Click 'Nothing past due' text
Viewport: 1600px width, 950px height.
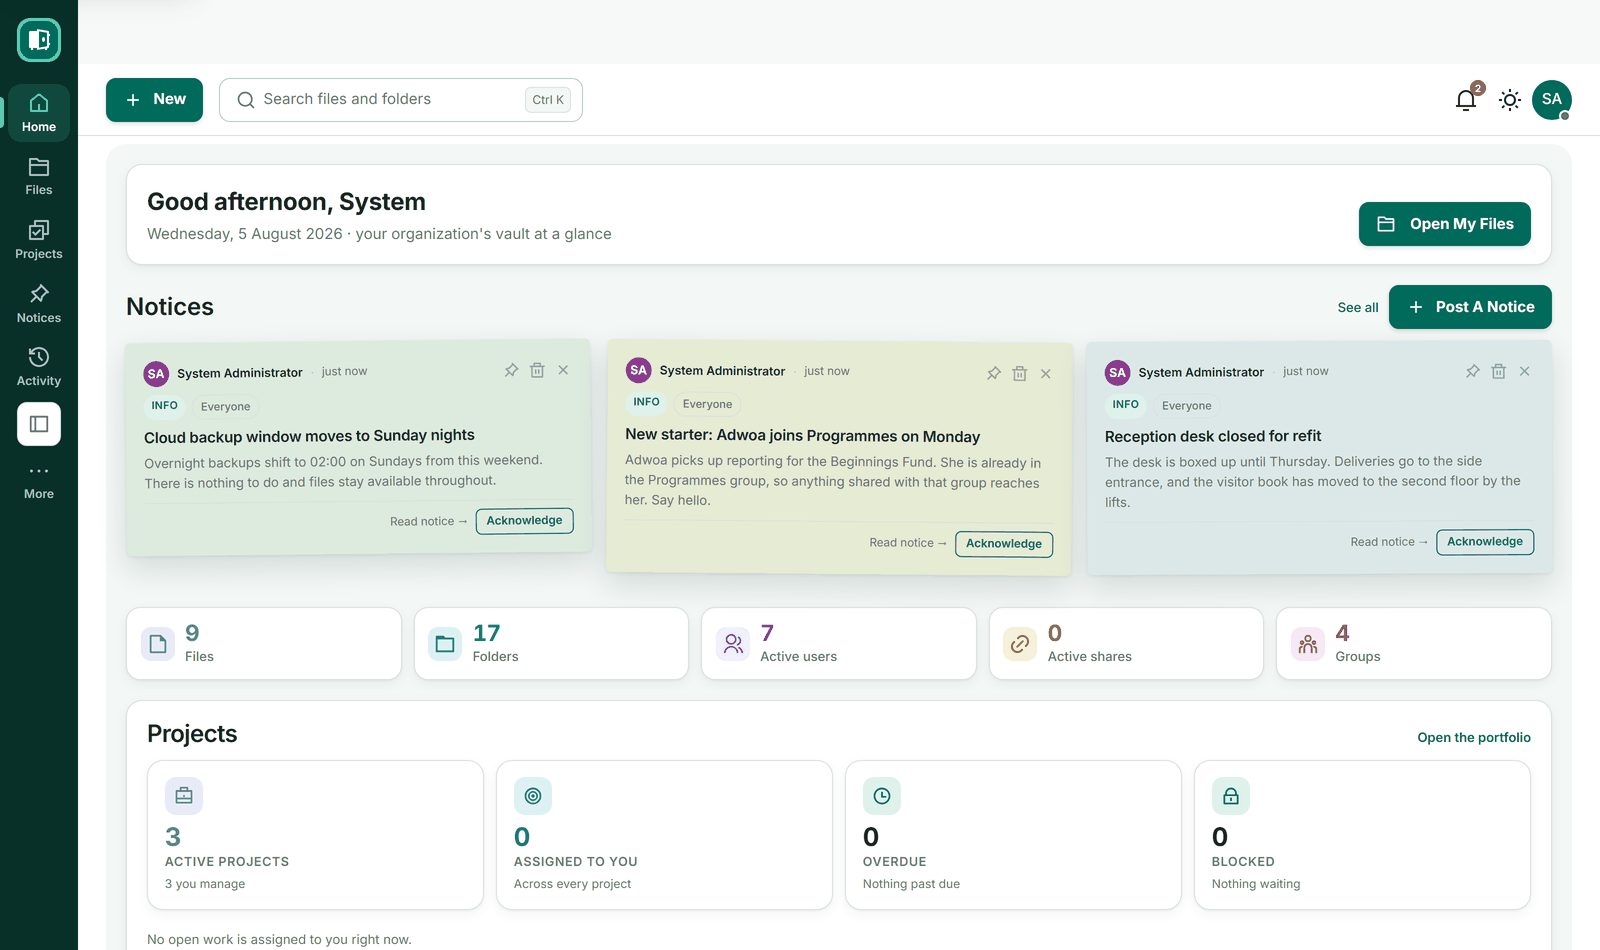pos(911,884)
